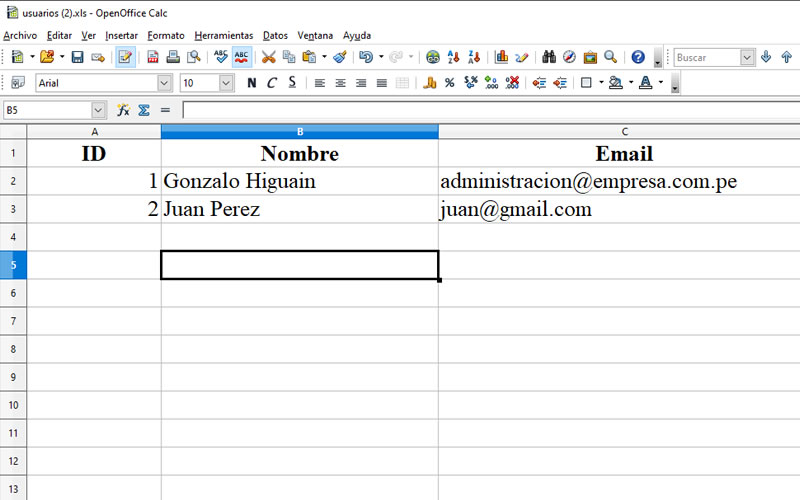The width and height of the screenshot is (800, 500).
Task: Toggle Edit File mode
Action: click(125, 57)
